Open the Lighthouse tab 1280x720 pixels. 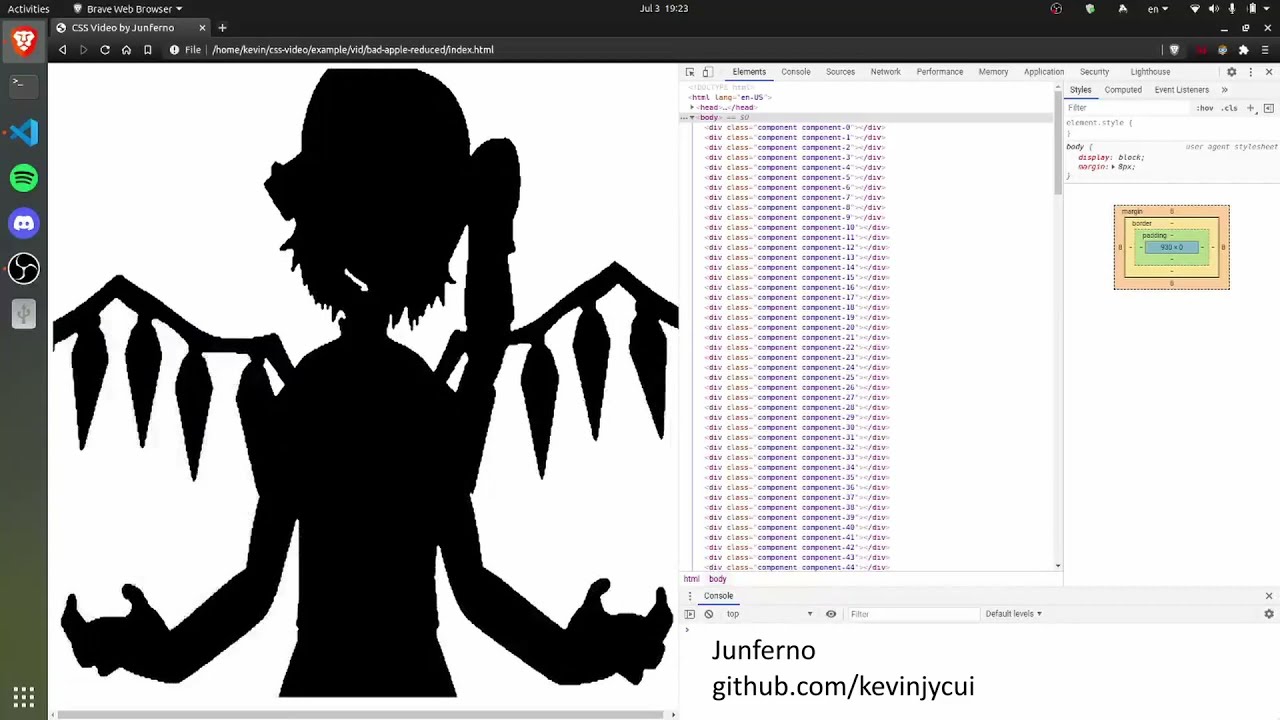pyautogui.click(x=1150, y=72)
